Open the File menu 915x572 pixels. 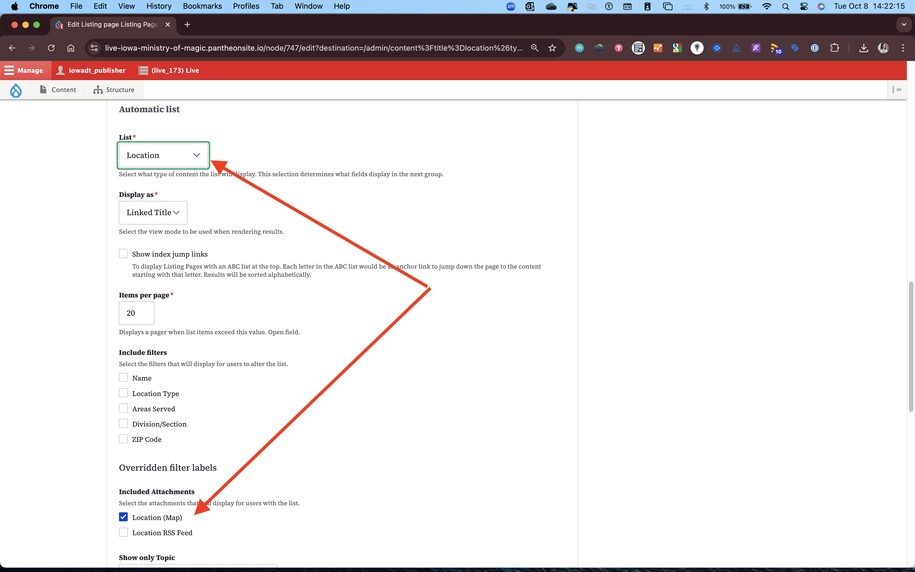point(76,6)
